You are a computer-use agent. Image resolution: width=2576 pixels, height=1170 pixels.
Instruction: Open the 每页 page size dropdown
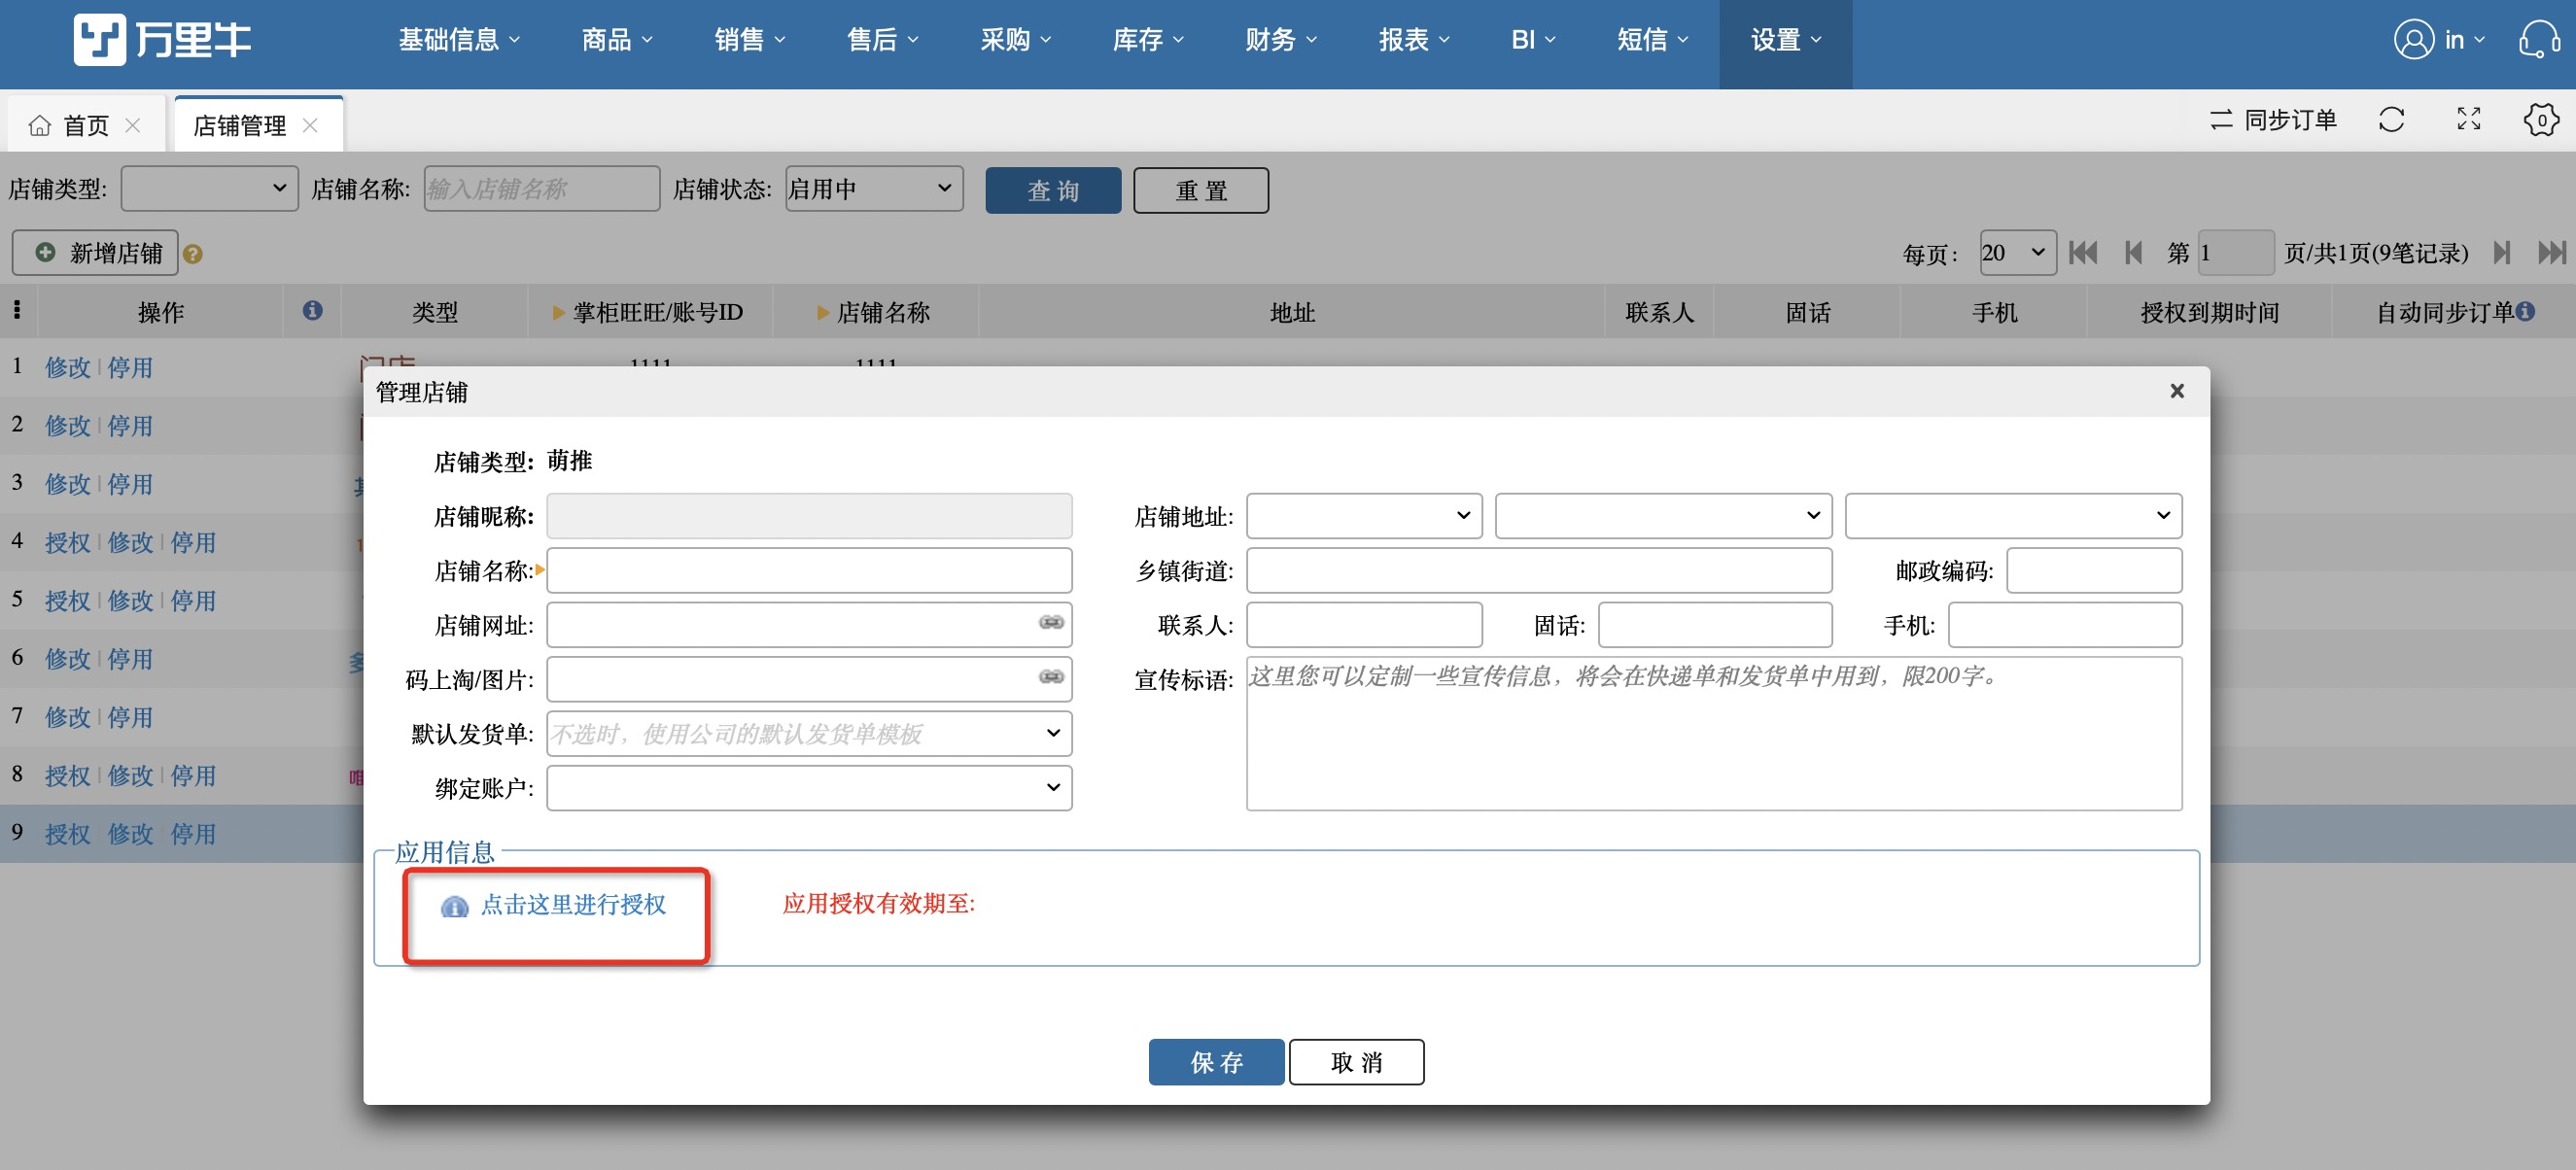(2017, 253)
